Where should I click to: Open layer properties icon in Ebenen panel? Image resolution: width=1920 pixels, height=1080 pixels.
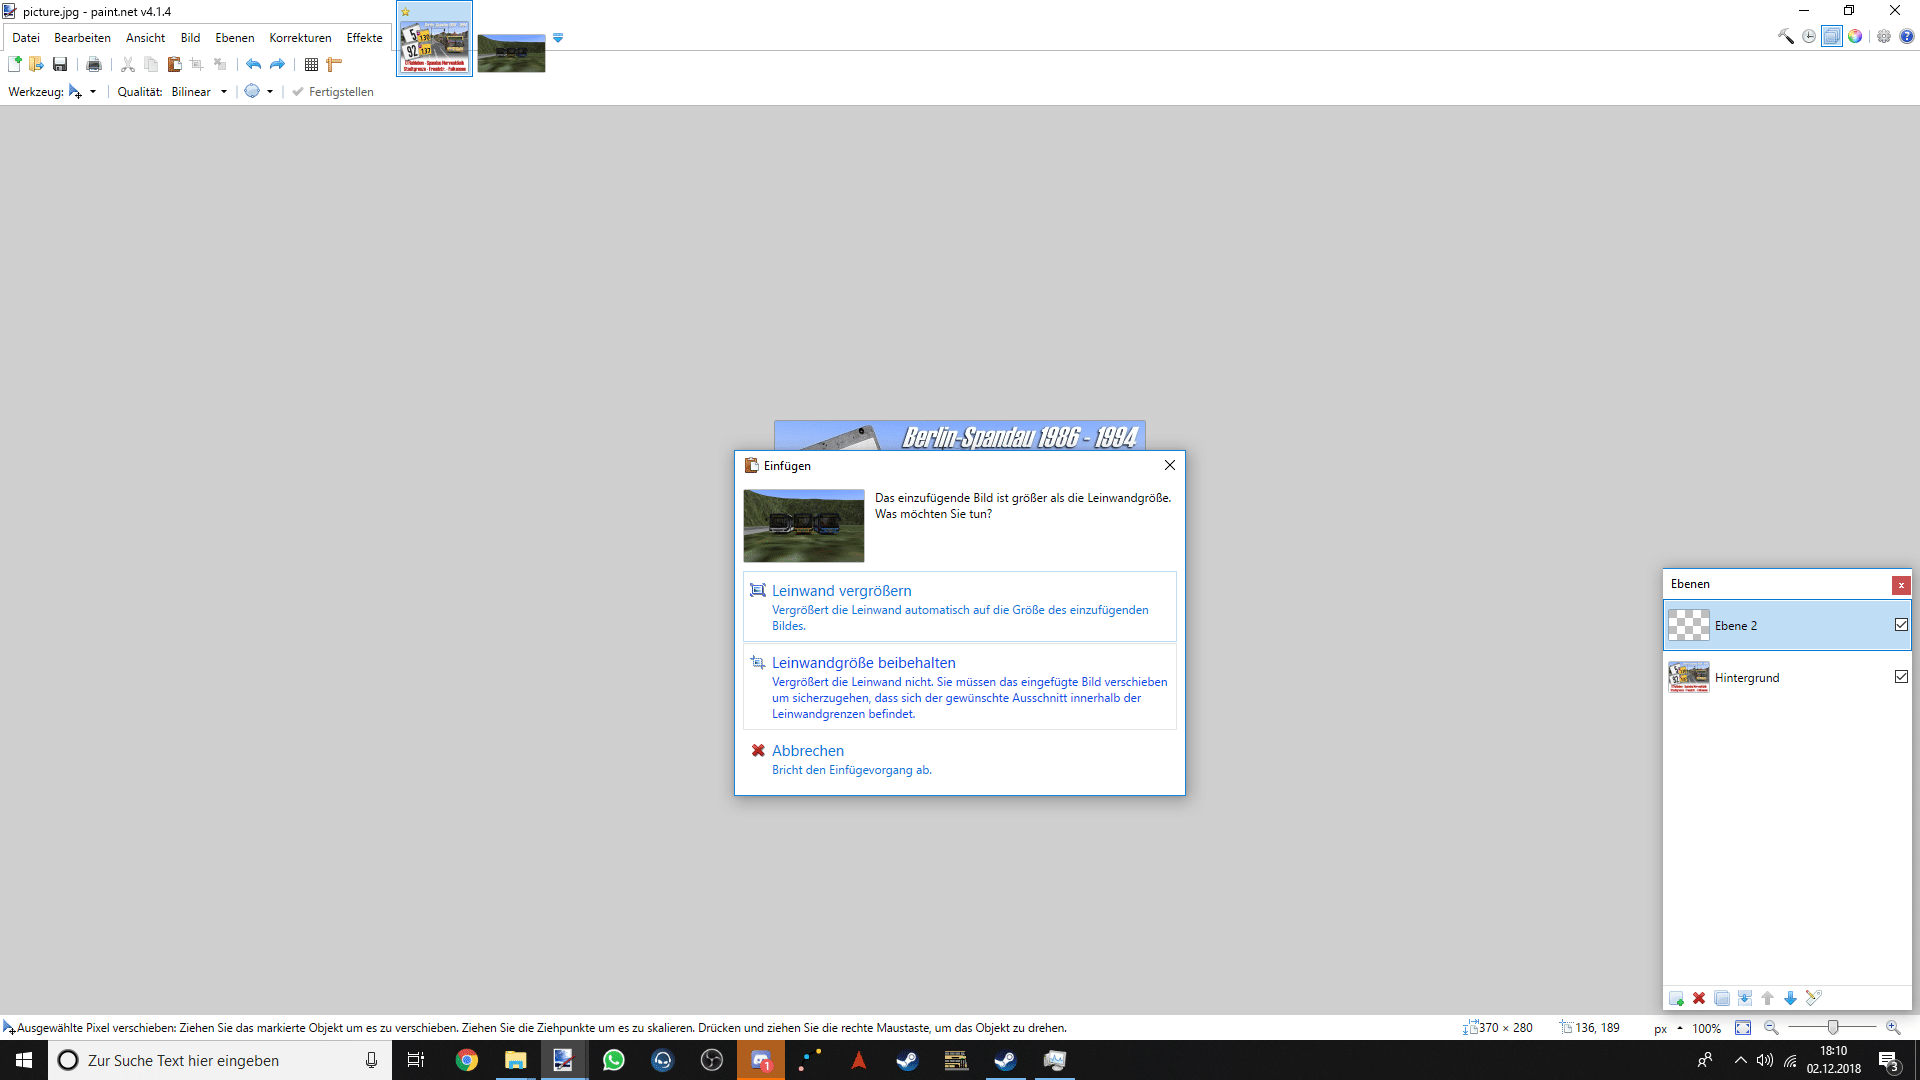[1814, 998]
